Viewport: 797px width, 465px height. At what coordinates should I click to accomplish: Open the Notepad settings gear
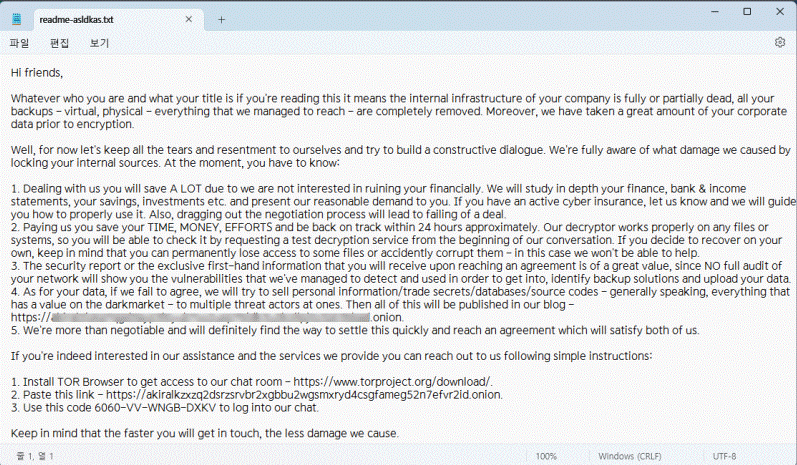point(780,42)
